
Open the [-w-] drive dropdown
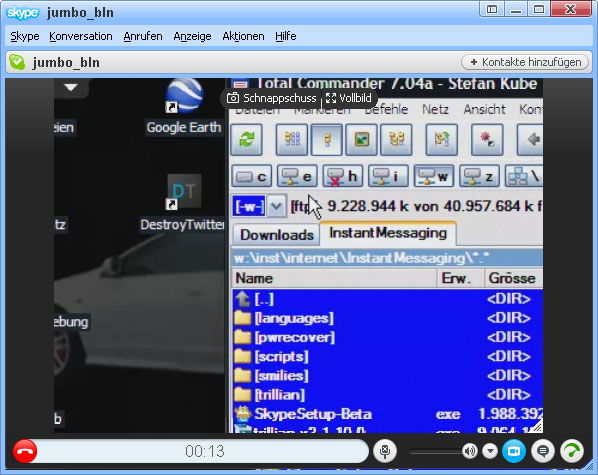[276, 206]
